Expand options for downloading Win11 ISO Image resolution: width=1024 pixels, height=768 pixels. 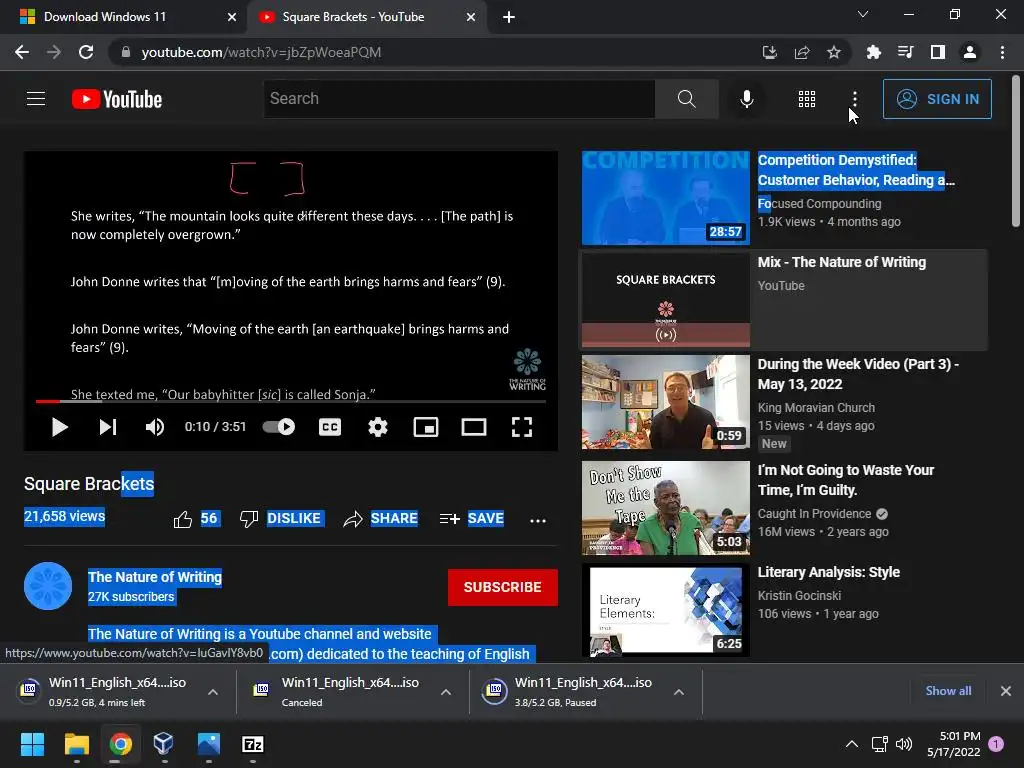[212, 692]
